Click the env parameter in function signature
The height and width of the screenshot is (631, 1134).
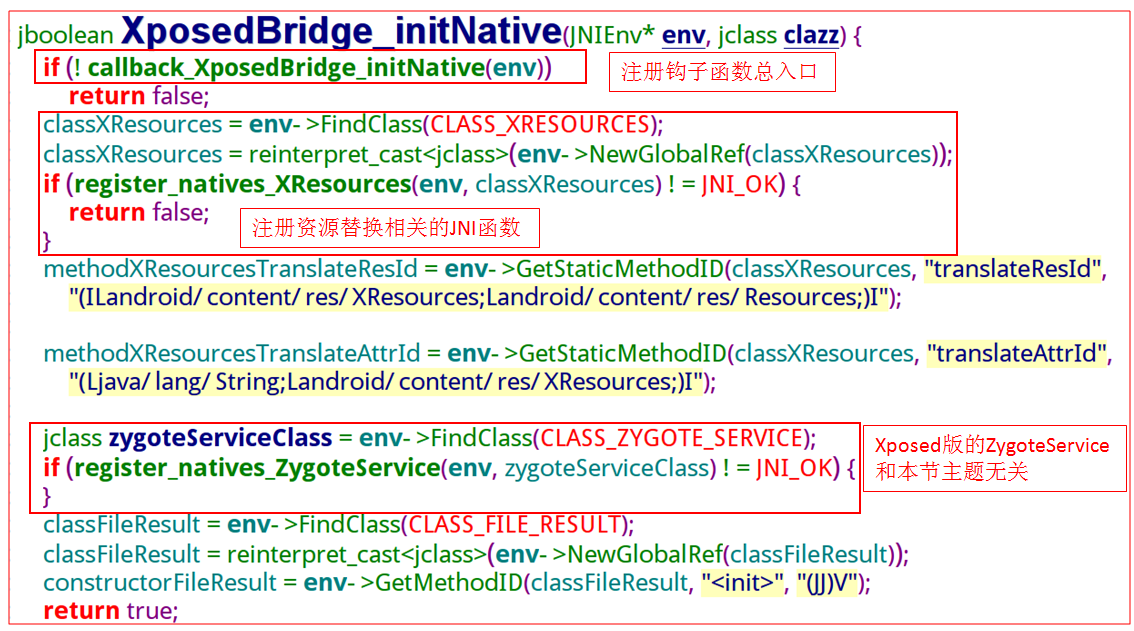click(683, 35)
